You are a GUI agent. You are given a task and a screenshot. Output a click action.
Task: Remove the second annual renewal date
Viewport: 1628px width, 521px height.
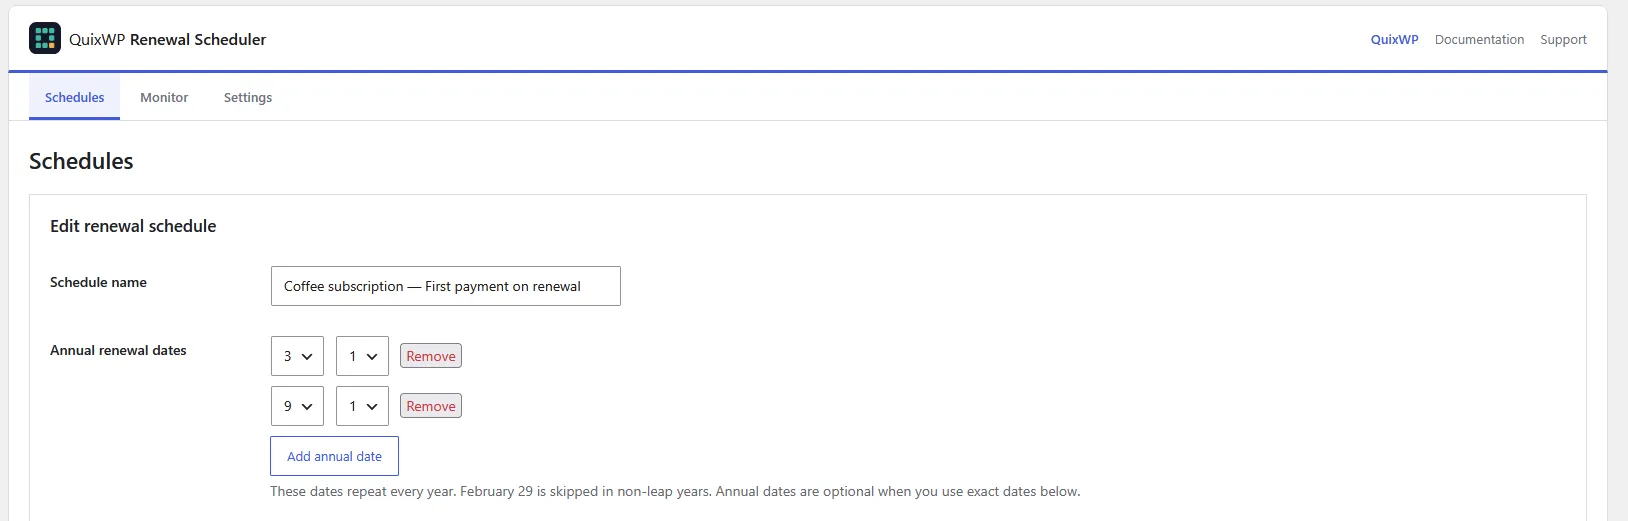pos(431,406)
